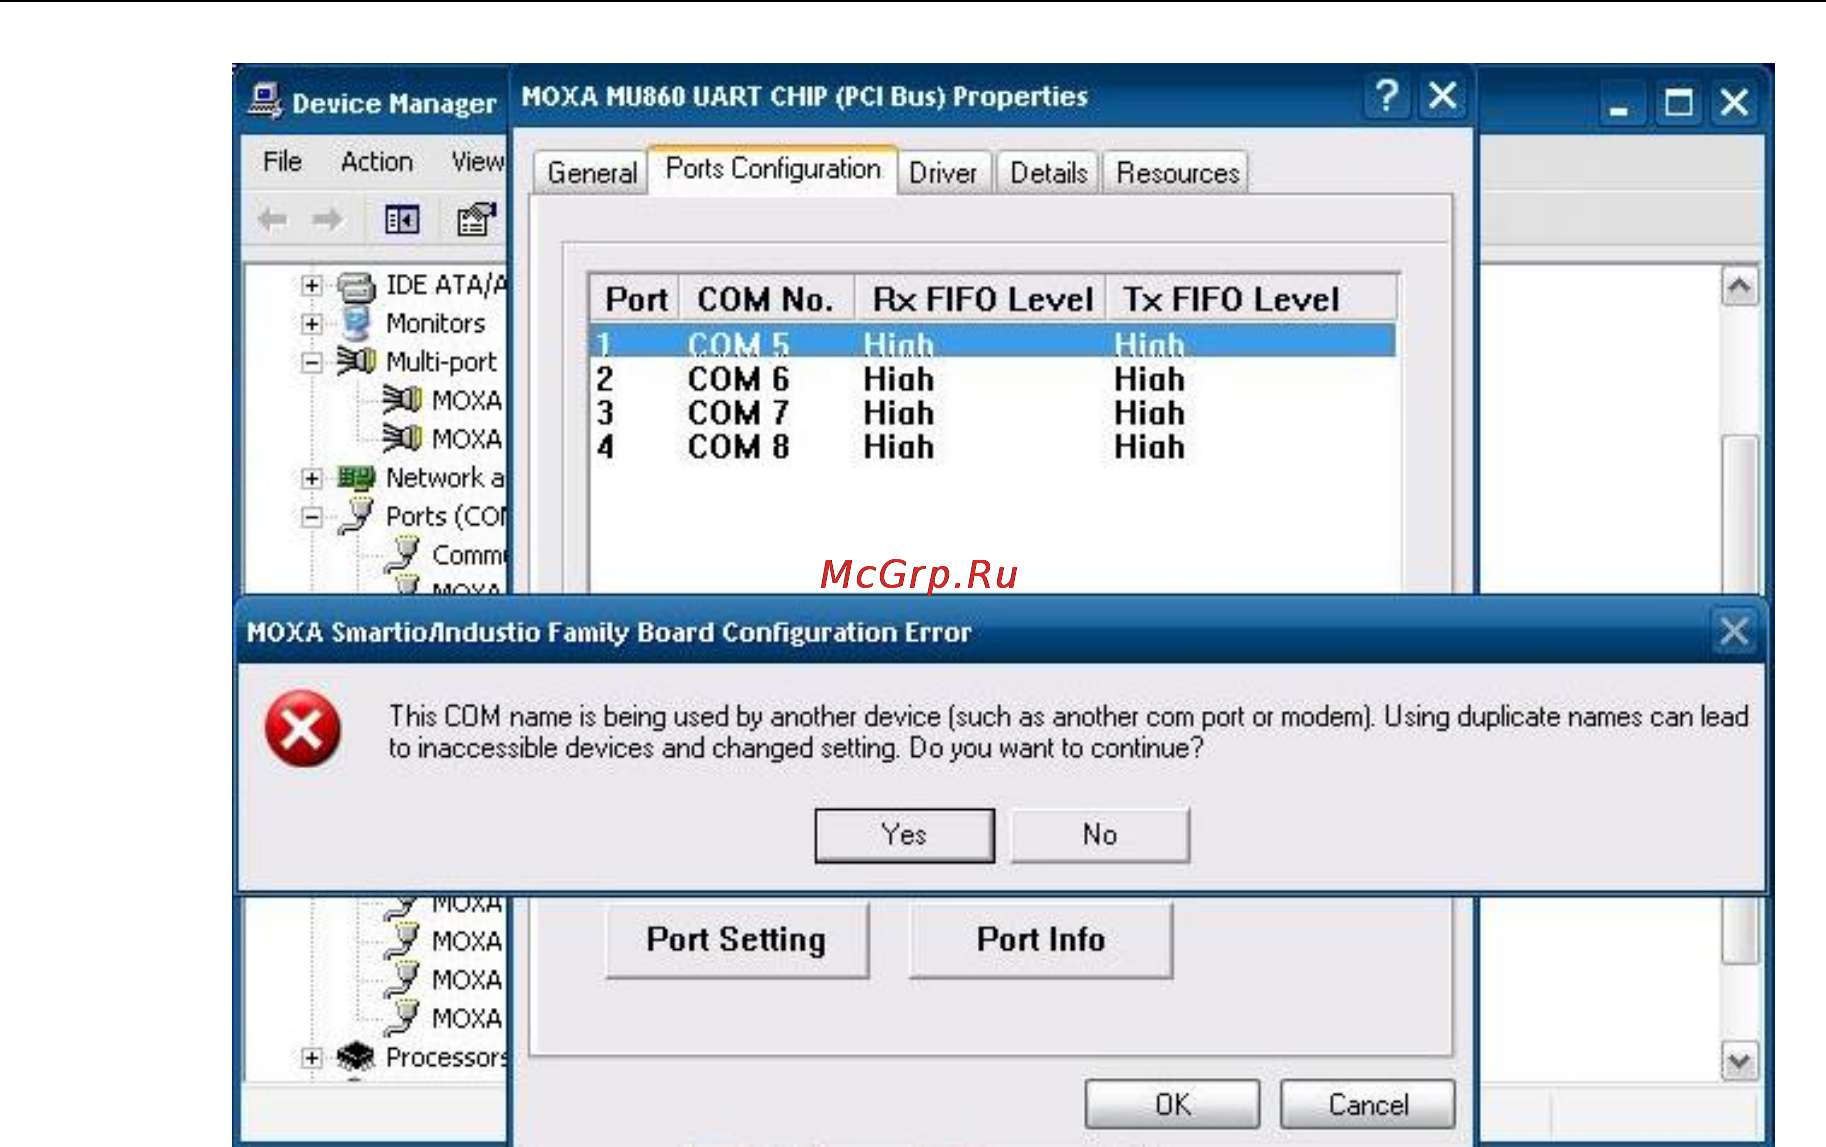Click the Forward arrow in Device Manager toolbar

[326, 219]
